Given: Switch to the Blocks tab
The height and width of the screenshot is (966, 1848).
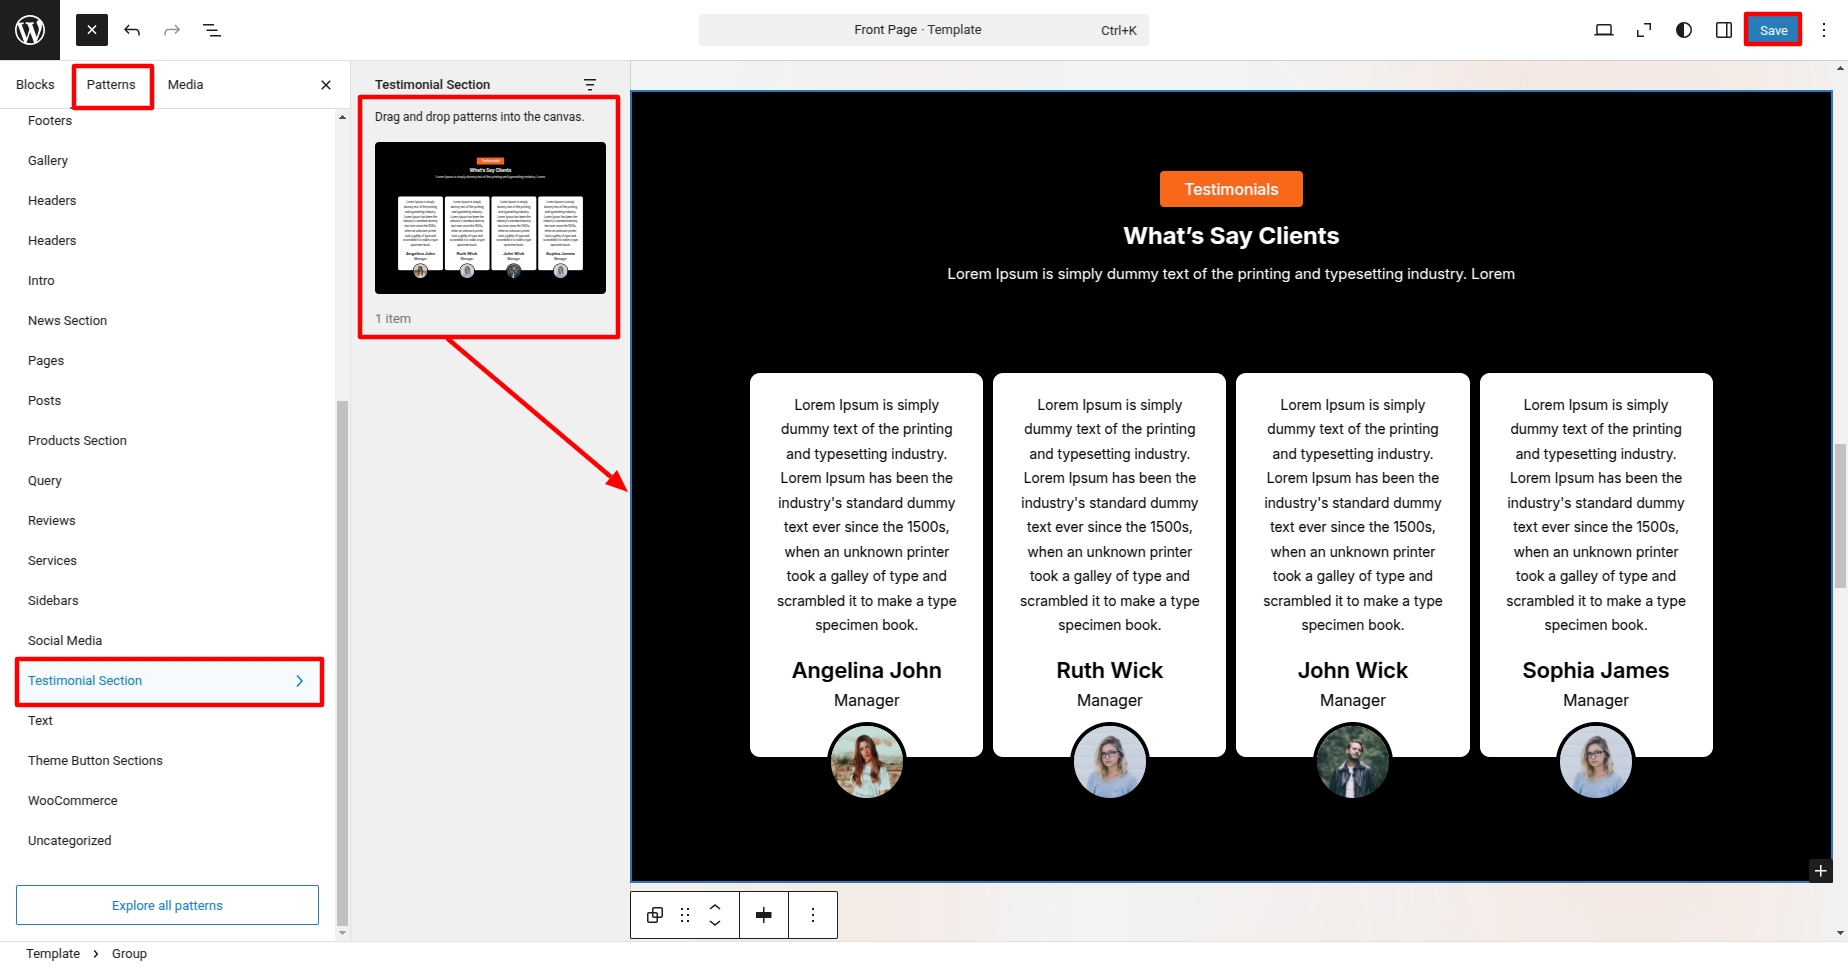Looking at the screenshot, I should (35, 85).
